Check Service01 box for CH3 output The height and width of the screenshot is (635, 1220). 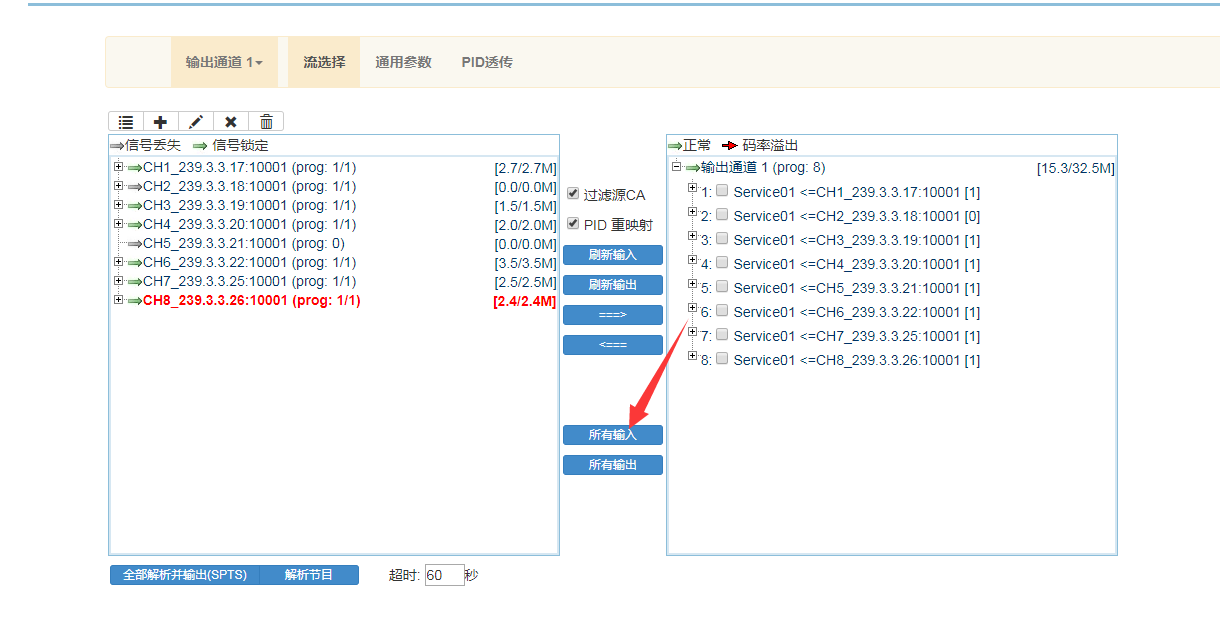(722, 239)
